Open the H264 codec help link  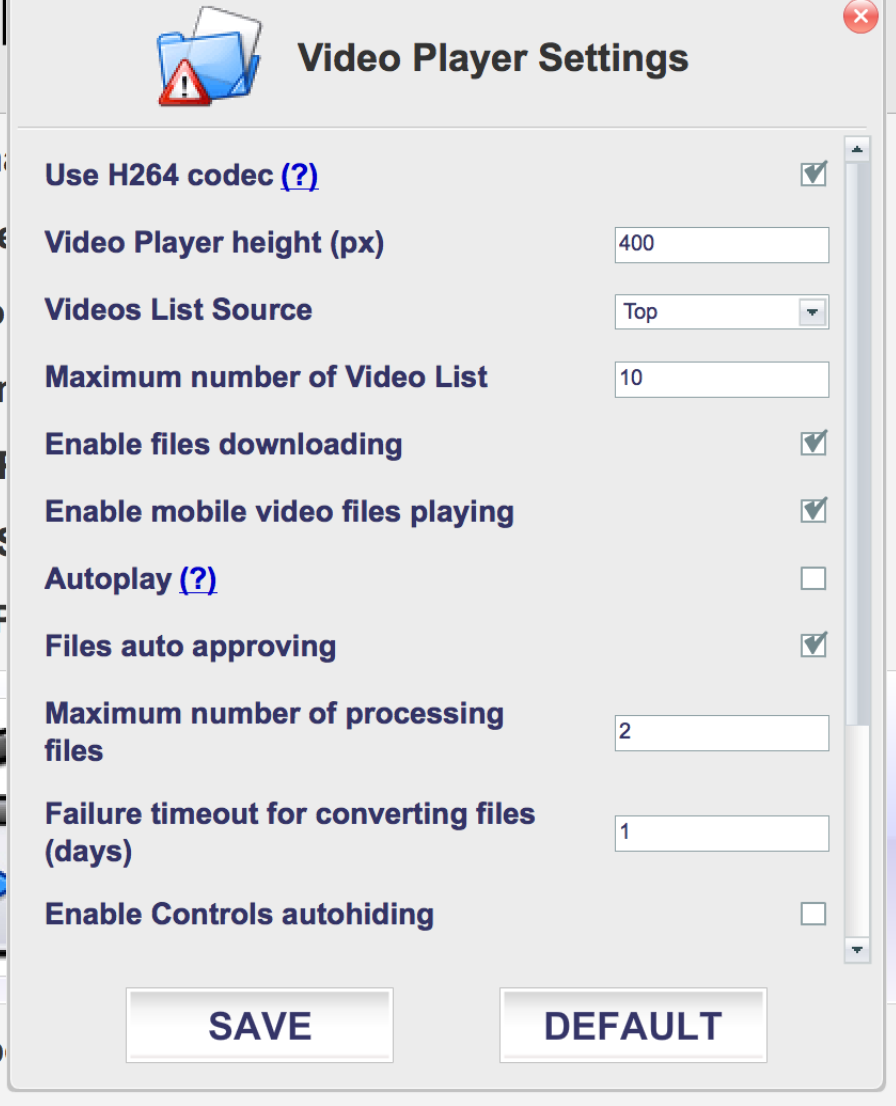click(x=299, y=176)
